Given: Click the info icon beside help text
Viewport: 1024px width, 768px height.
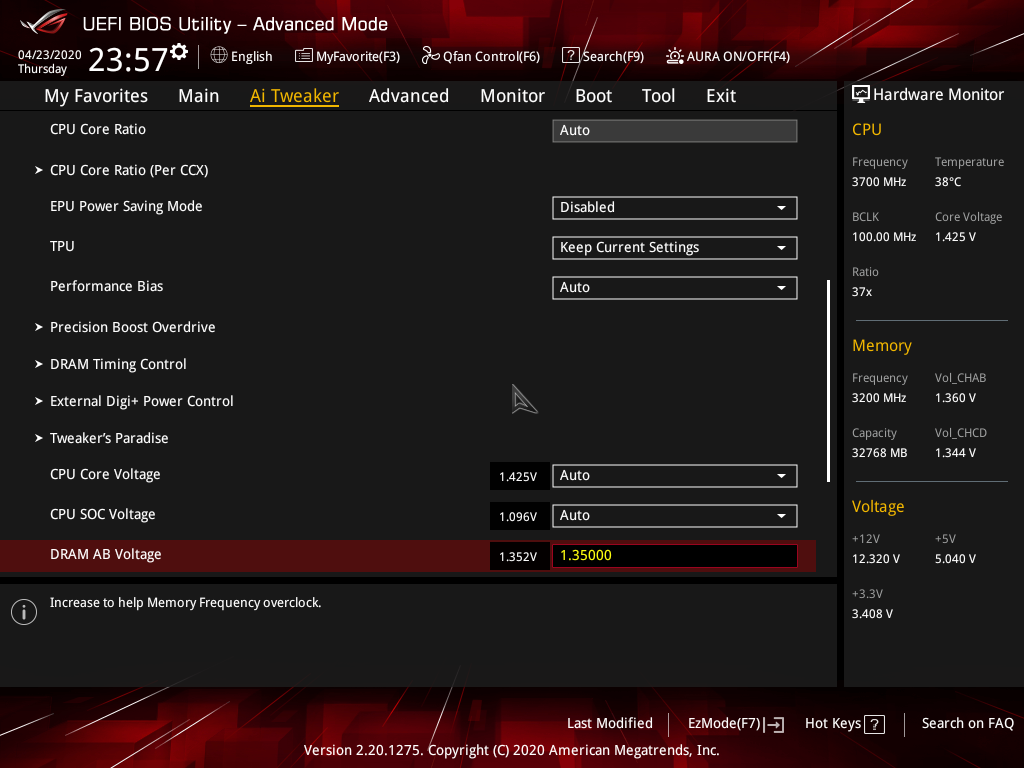Looking at the screenshot, I should click(x=24, y=612).
